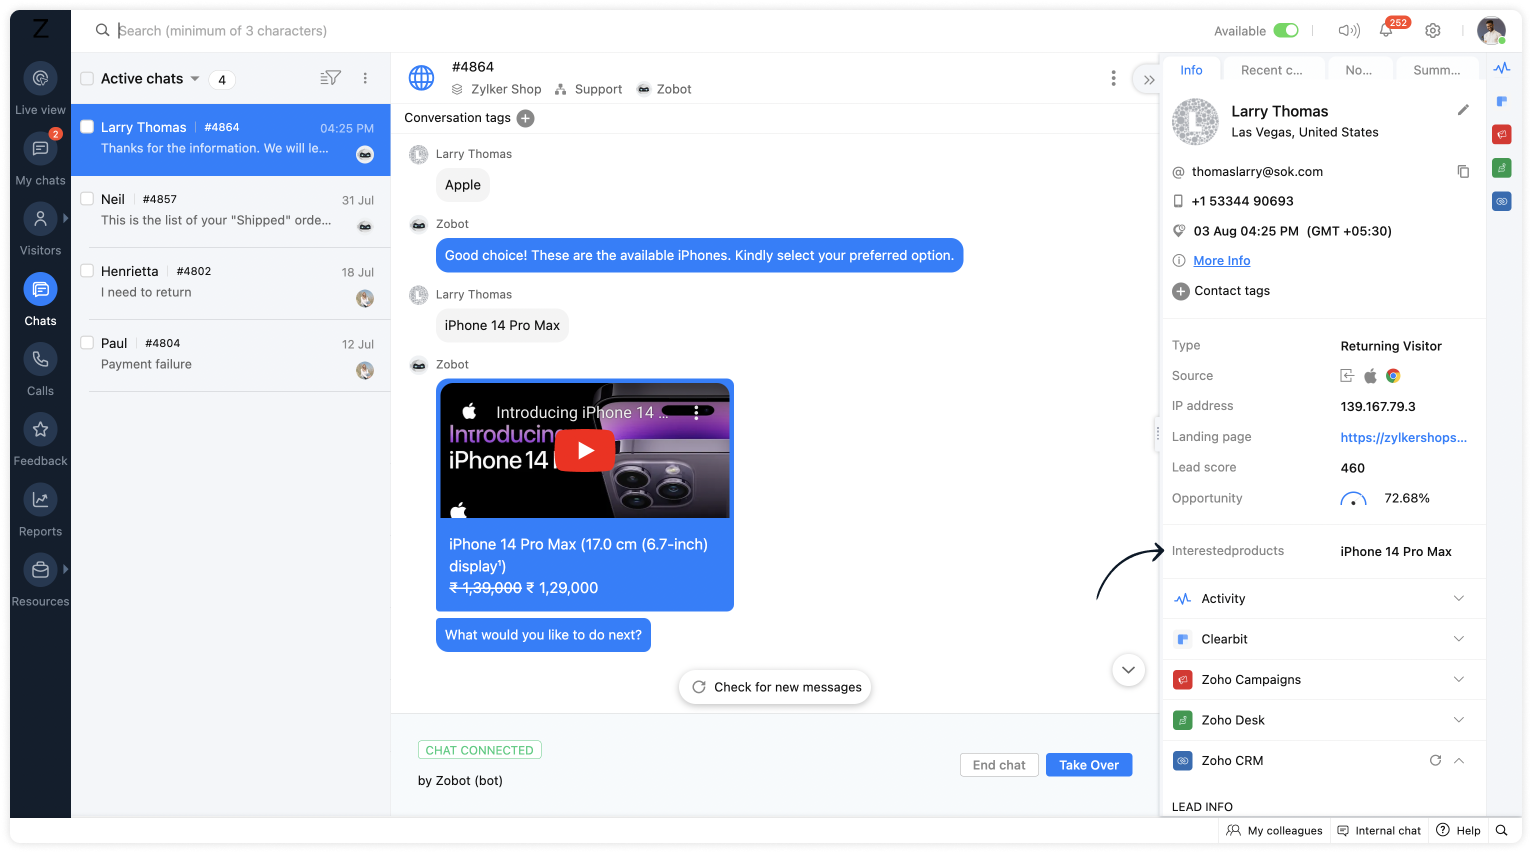Viewport: 1532px width, 853px height.
Task: Check the select-all chats checkbox
Action: click(87, 78)
